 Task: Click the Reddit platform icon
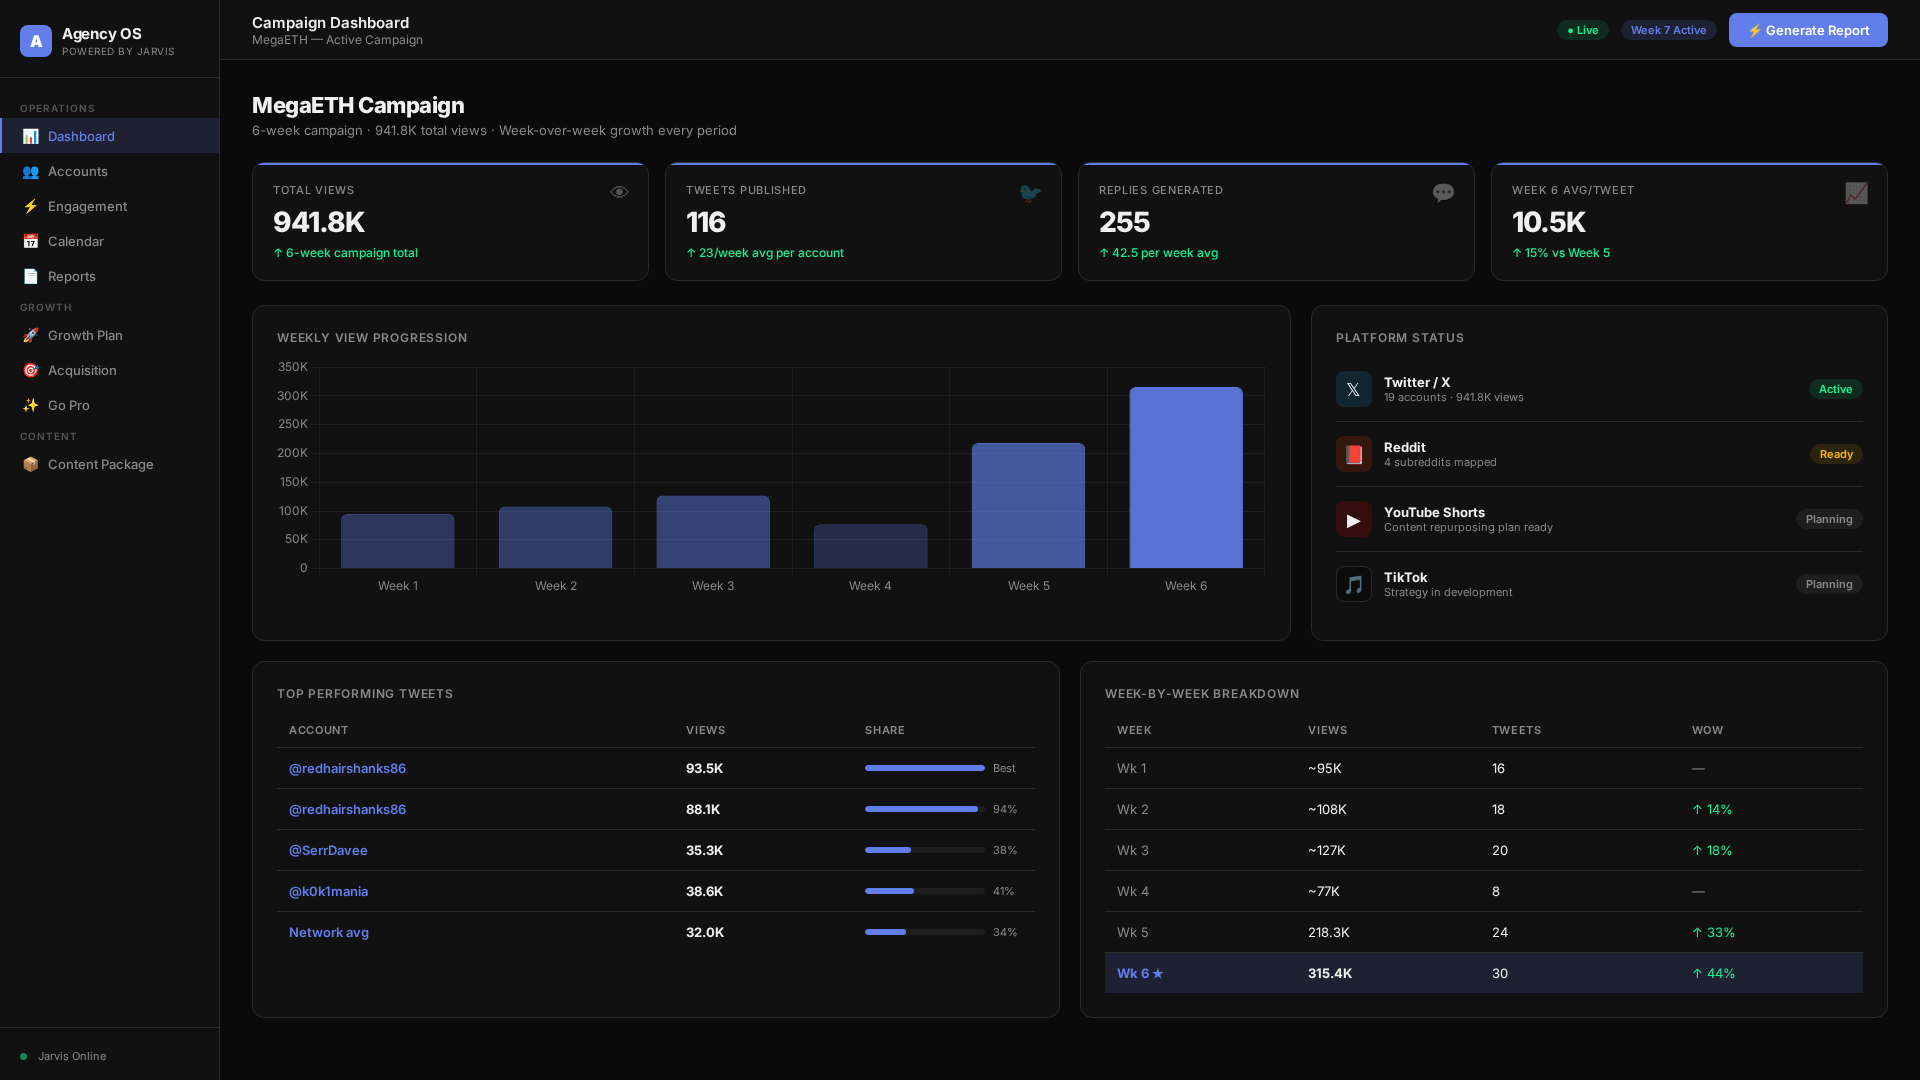(1353, 454)
